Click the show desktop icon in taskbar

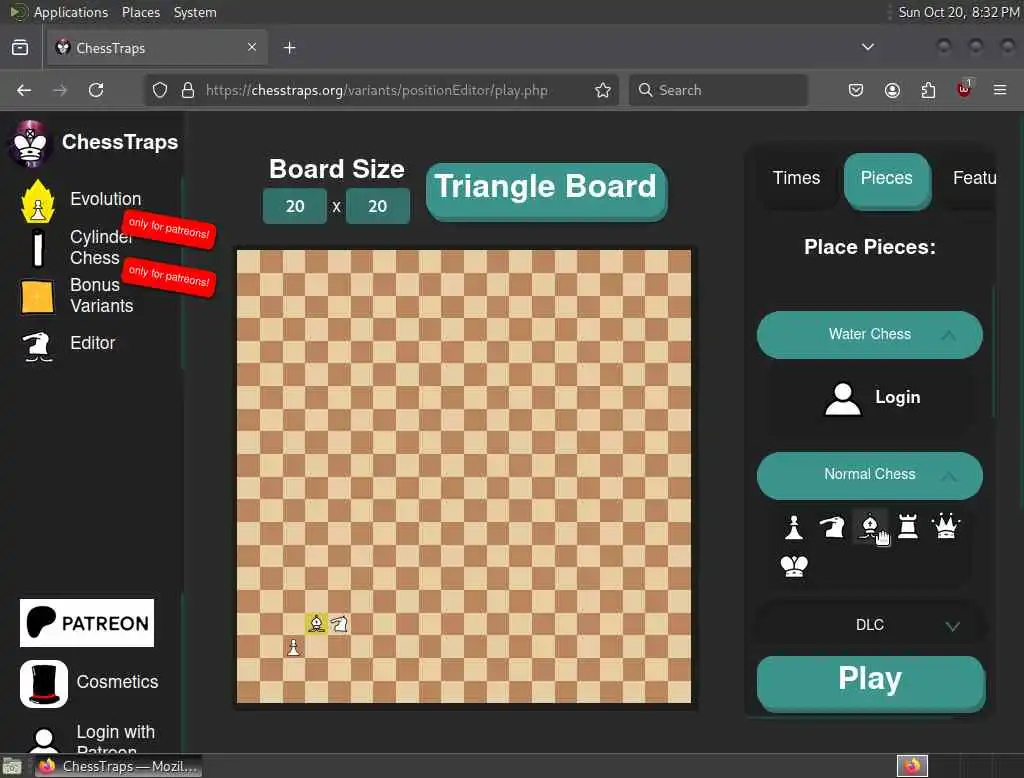pos(12,766)
